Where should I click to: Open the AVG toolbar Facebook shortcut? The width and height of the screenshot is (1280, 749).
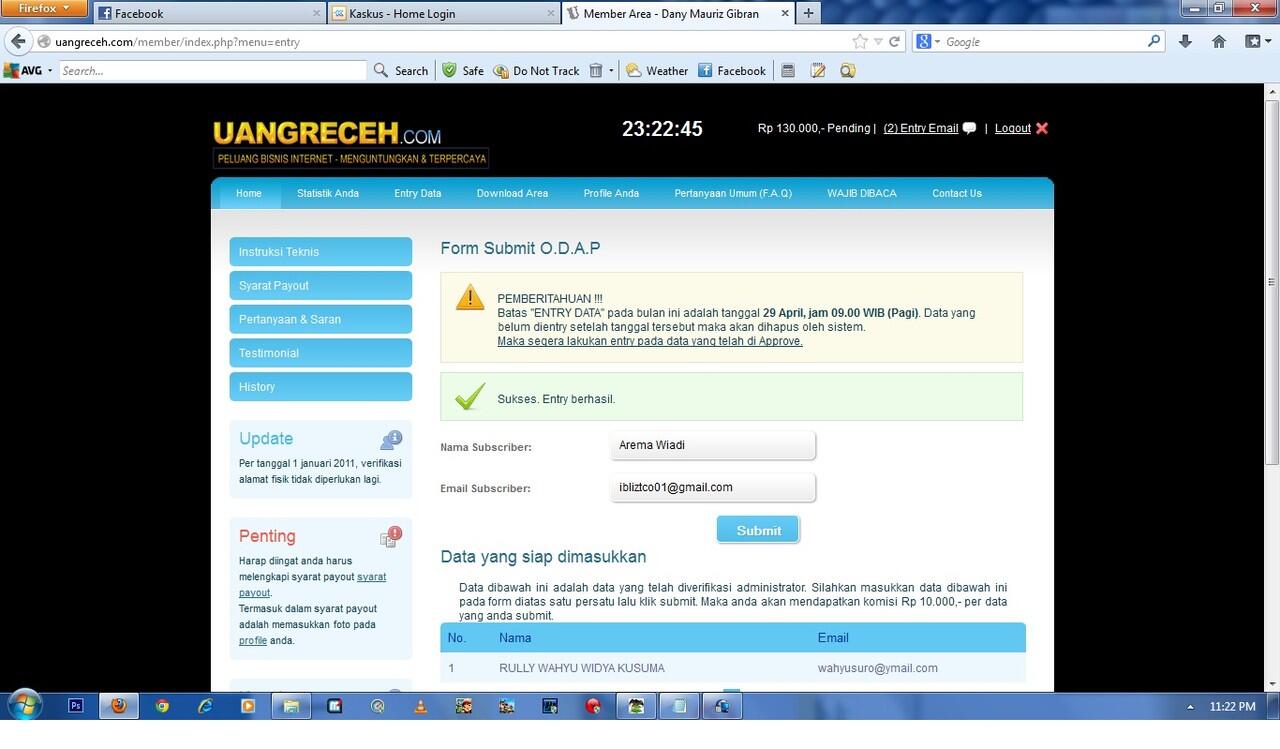click(732, 70)
